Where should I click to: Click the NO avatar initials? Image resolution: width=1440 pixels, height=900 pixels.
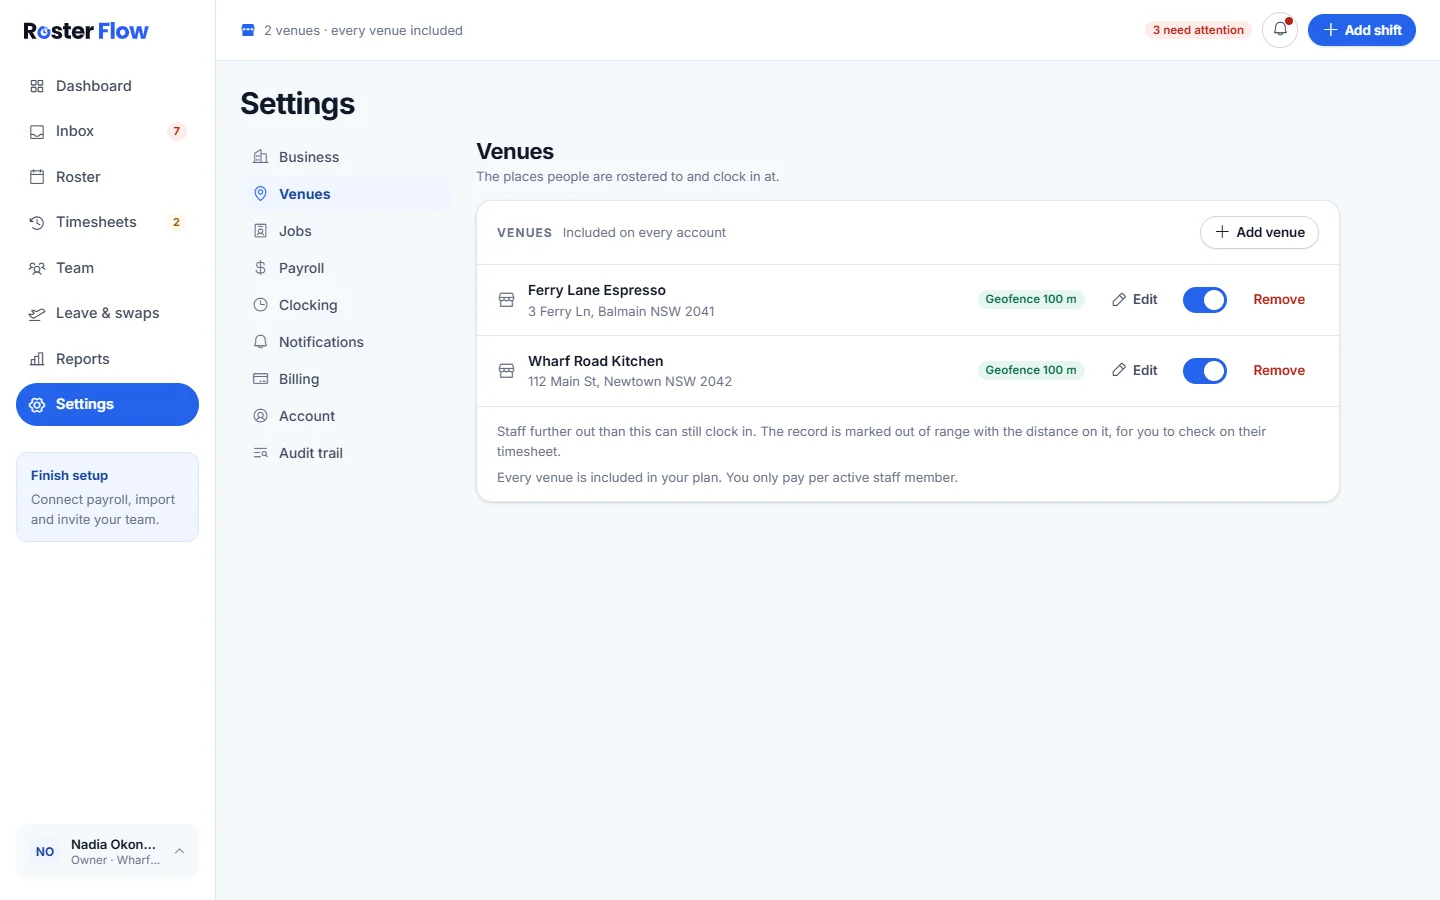tap(45, 852)
